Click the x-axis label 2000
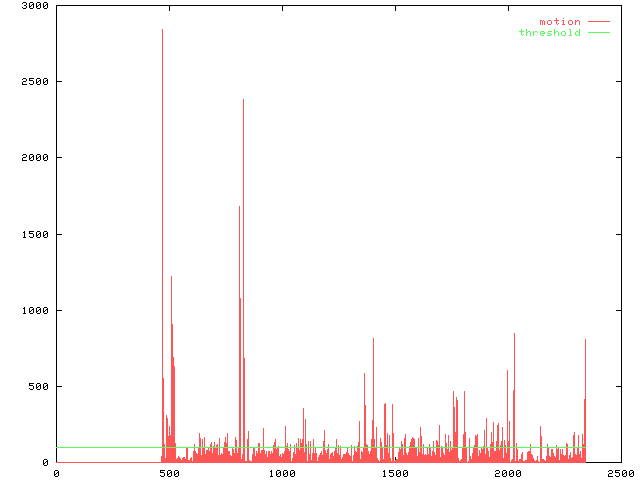Viewport: 640px width, 480px height. click(x=508, y=474)
